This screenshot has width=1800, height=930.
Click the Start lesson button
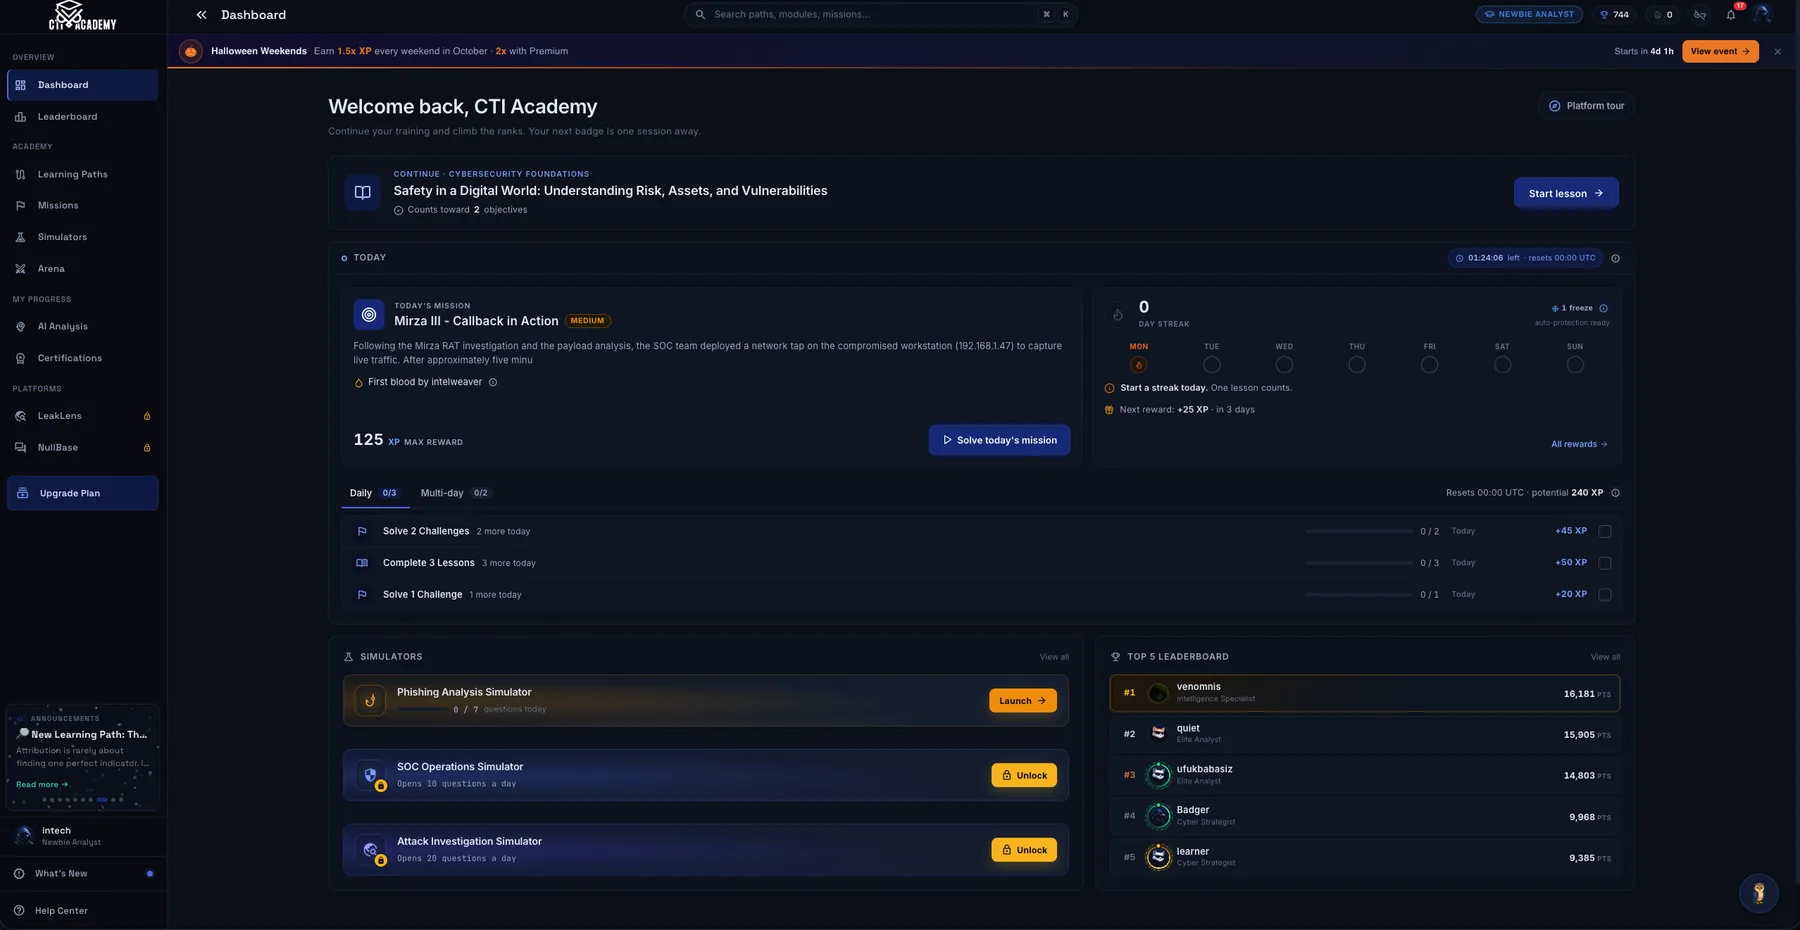[1566, 193]
